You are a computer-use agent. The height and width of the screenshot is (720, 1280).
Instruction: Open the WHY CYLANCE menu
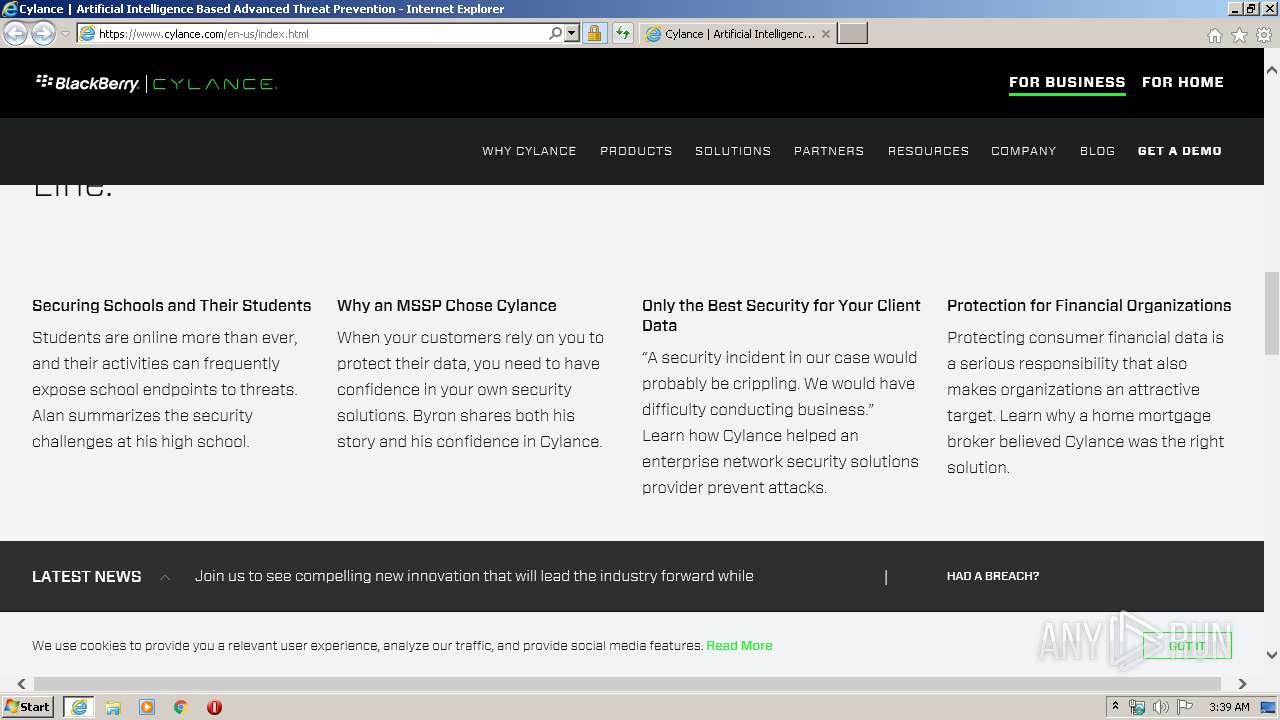pos(529,151)
